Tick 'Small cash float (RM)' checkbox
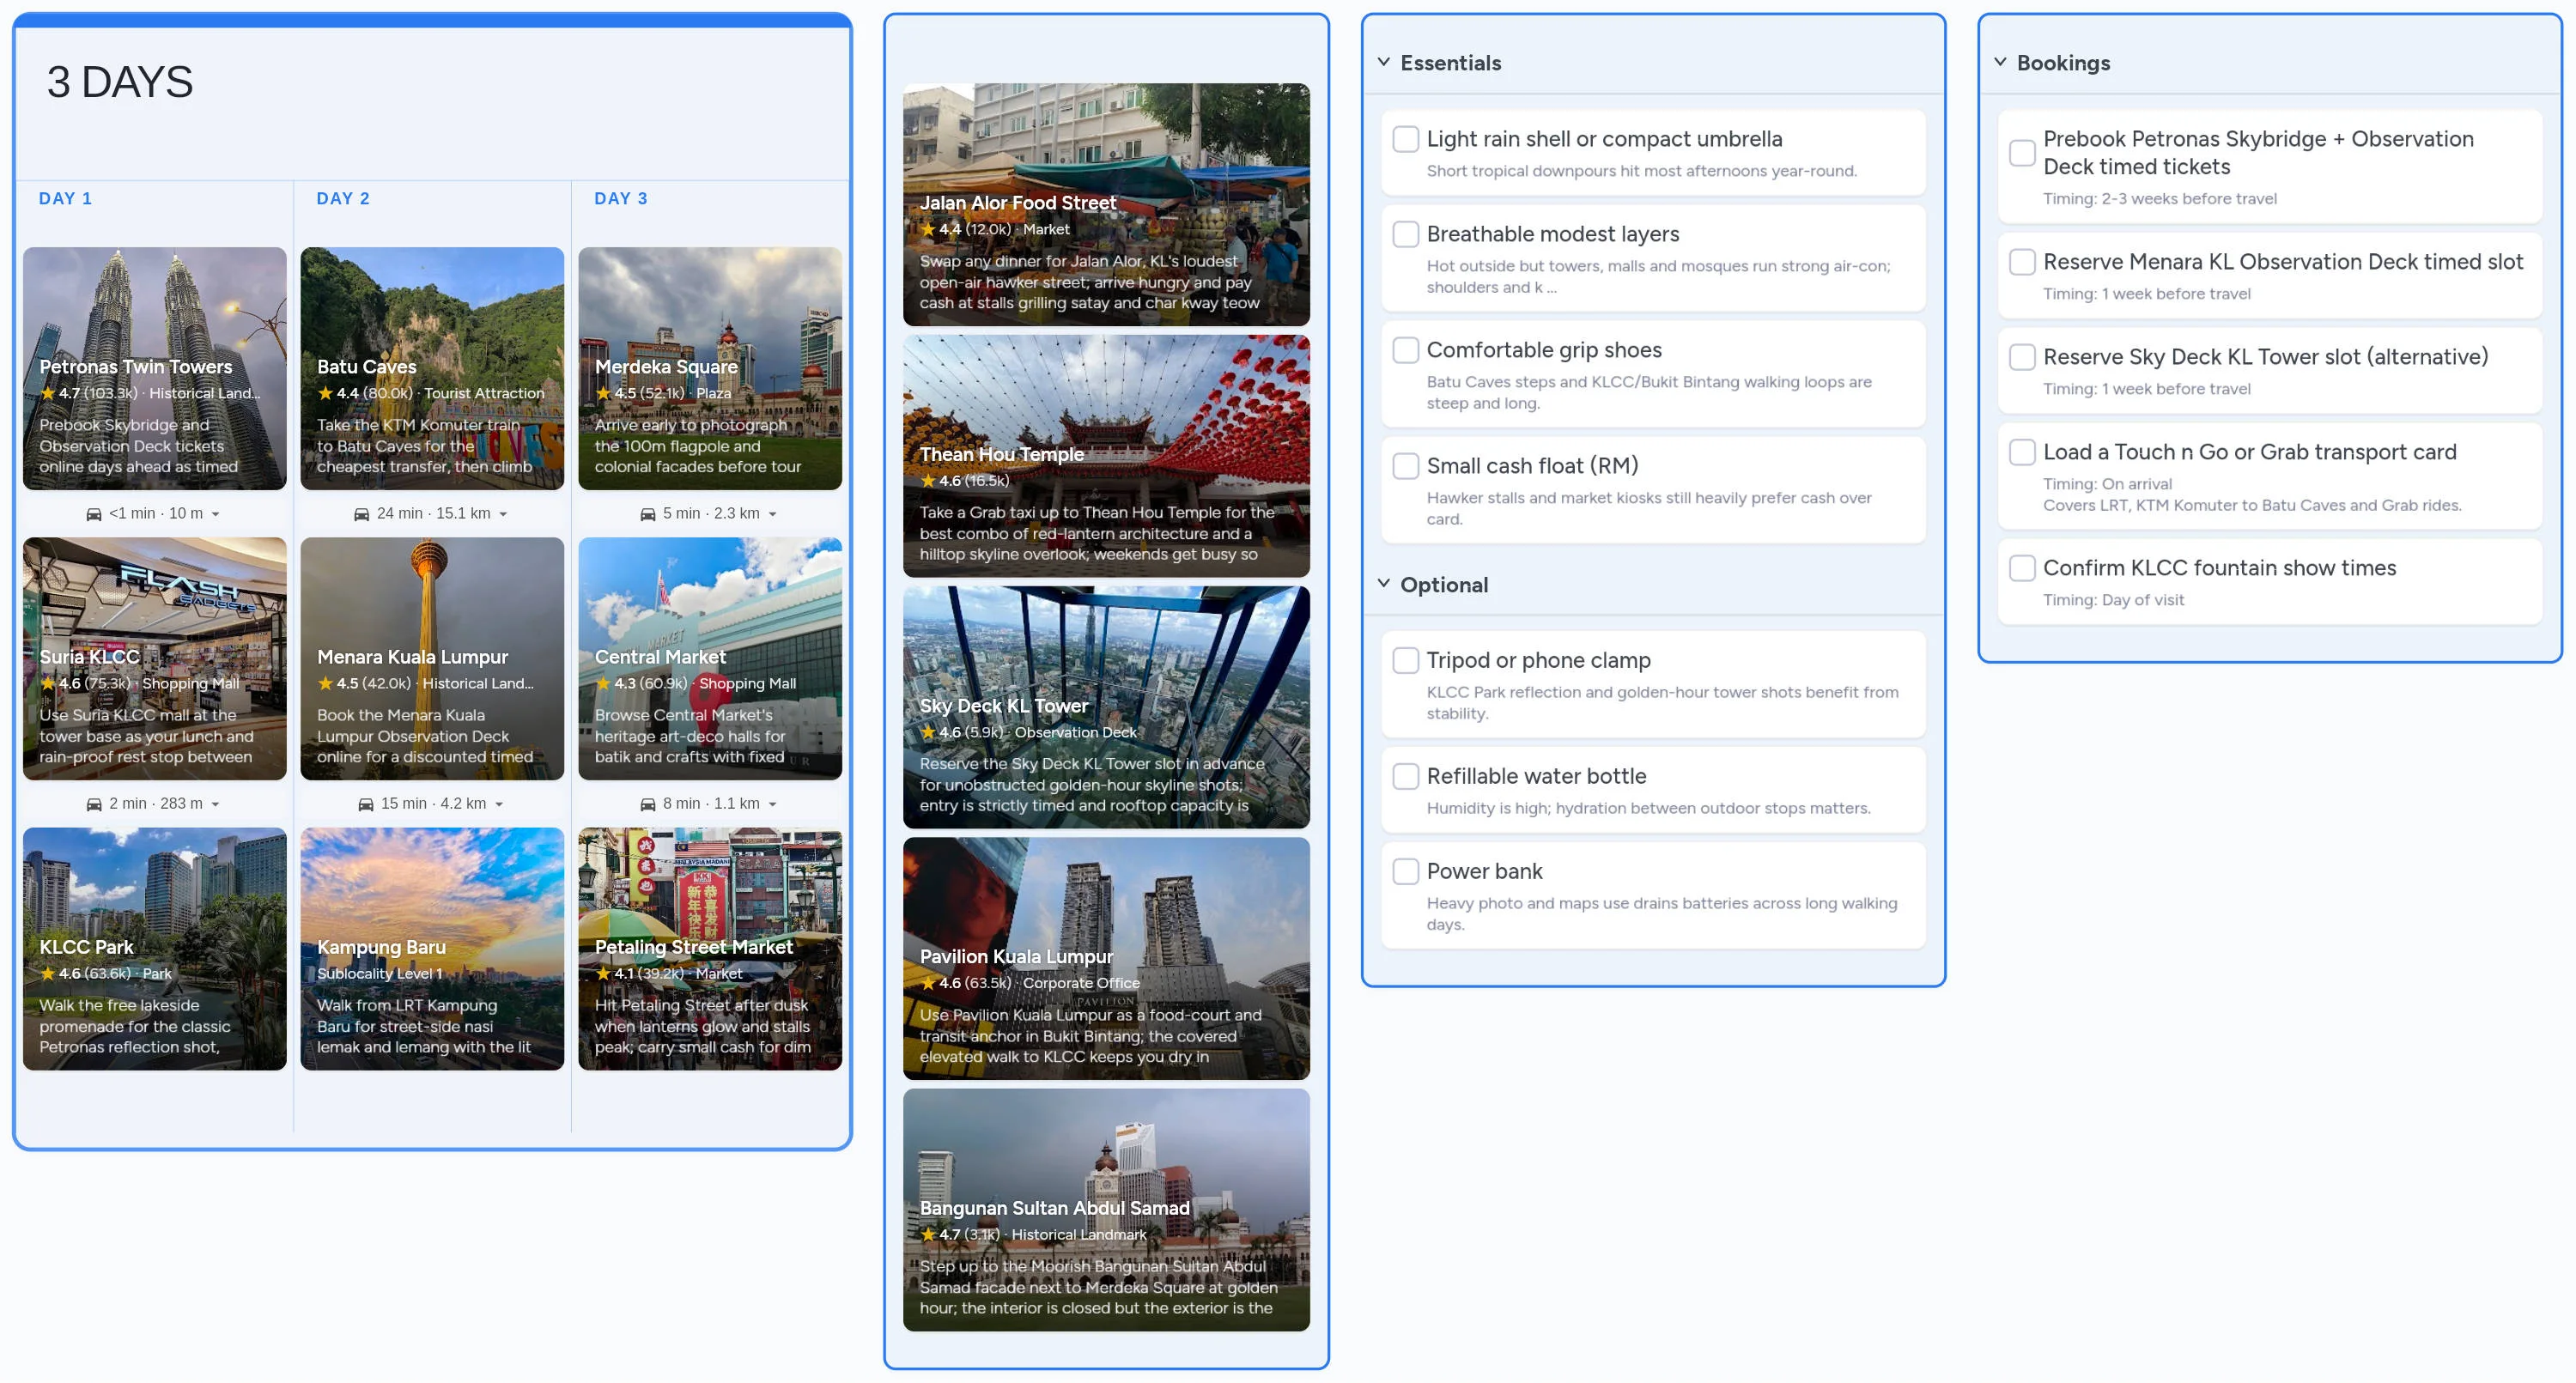 coord(1406,466)
